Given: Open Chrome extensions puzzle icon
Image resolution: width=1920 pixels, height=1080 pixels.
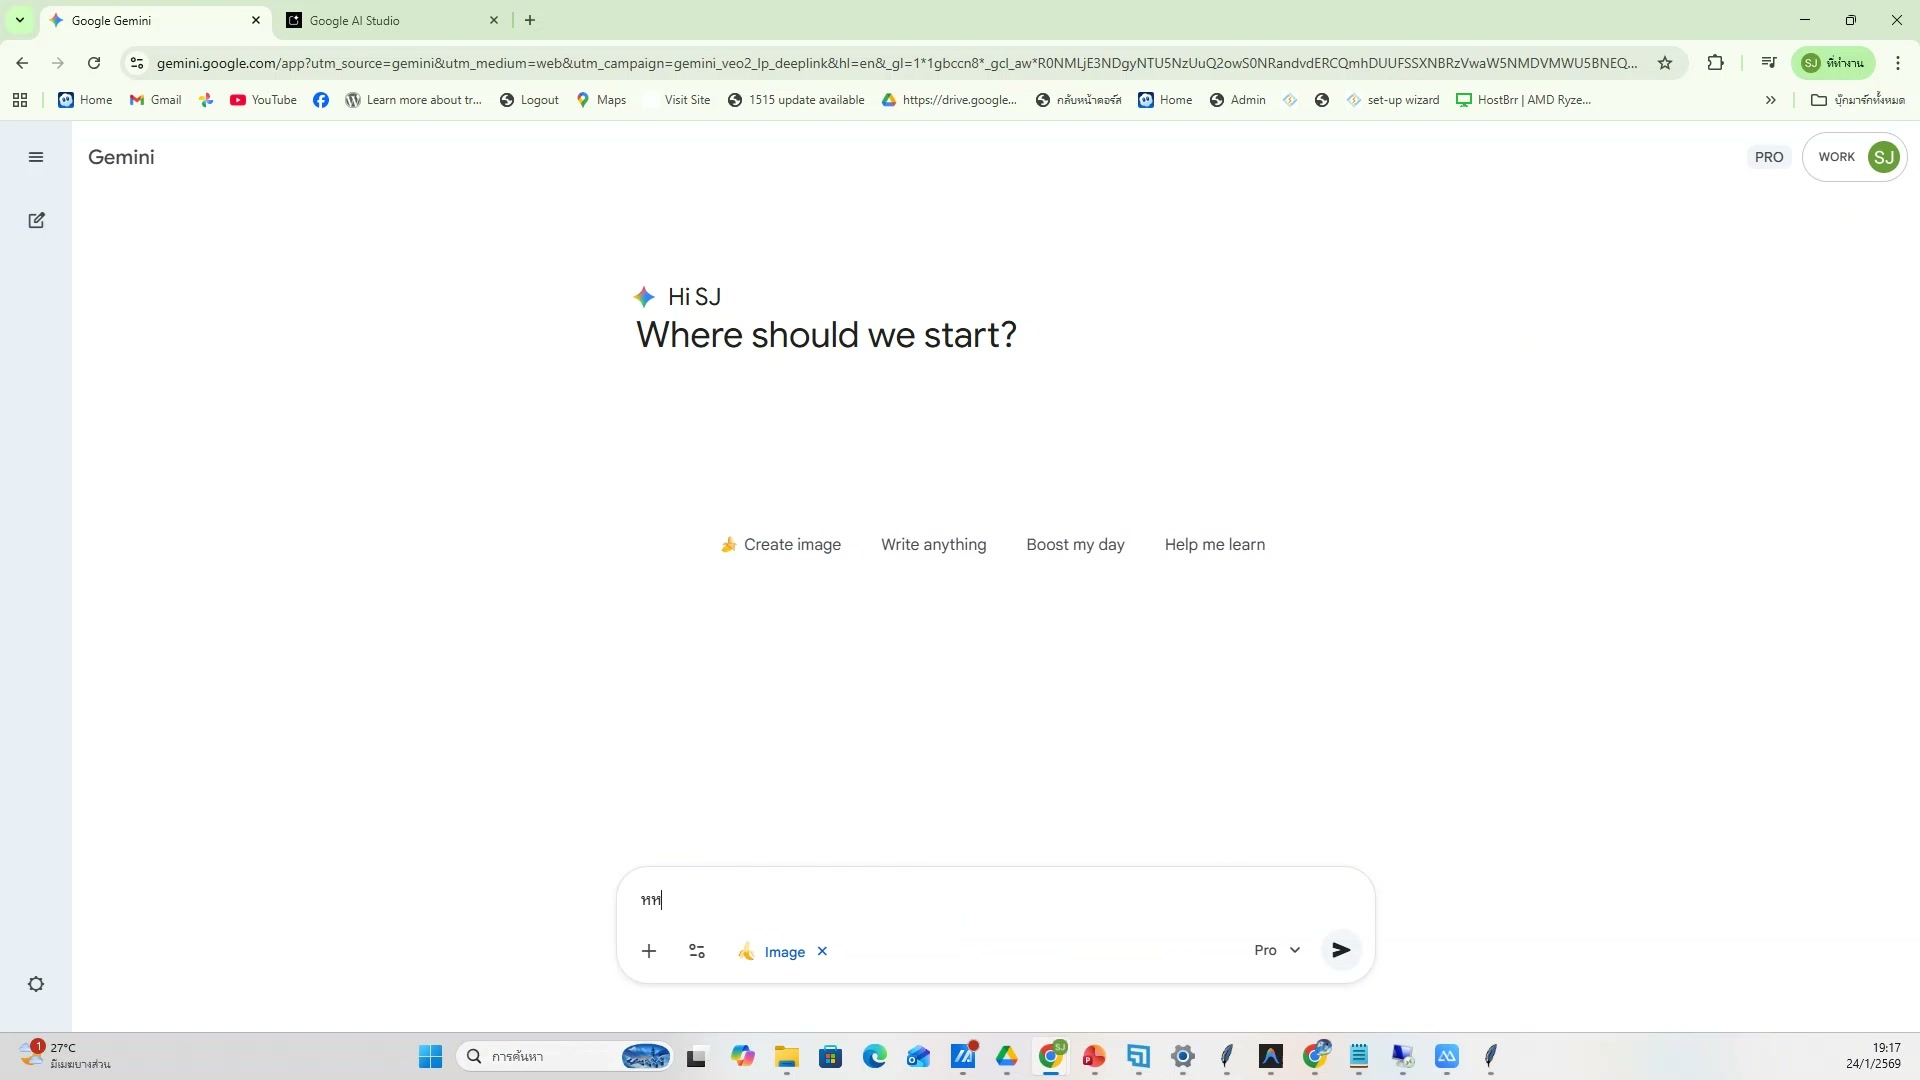Looking at the screenshot, I should click(1716, 63).
